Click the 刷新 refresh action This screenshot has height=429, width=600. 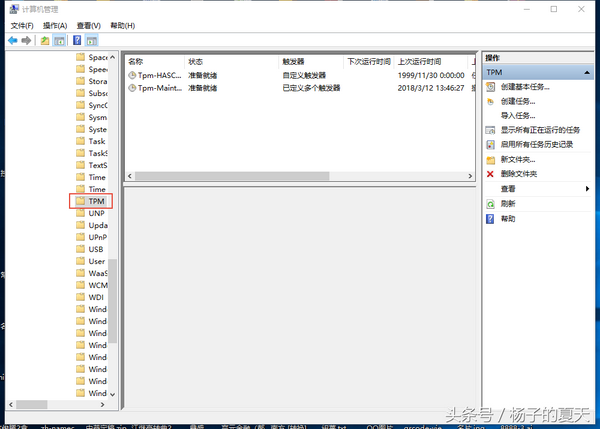point(508,203)
